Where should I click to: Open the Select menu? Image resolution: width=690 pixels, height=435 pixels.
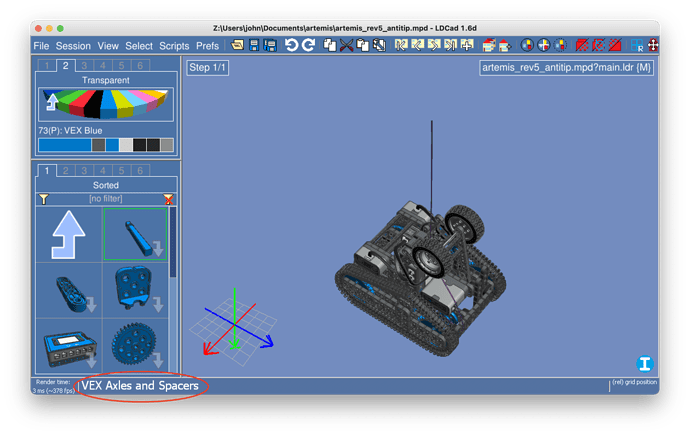[x=139, y=46]
